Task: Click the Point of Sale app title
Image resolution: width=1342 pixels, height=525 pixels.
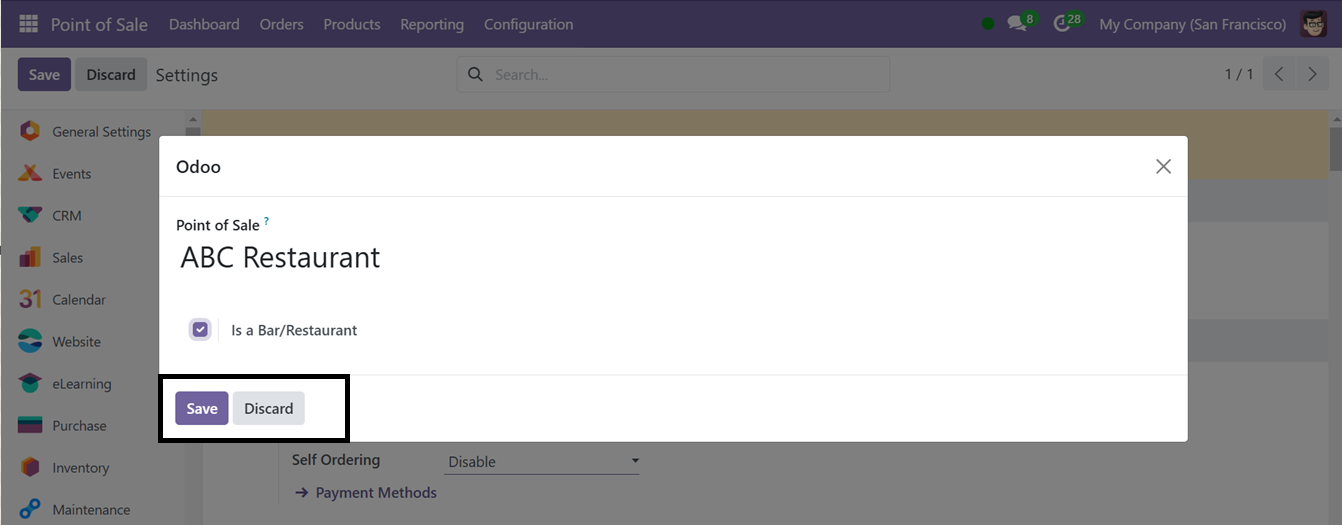Action: click(99, 24)
